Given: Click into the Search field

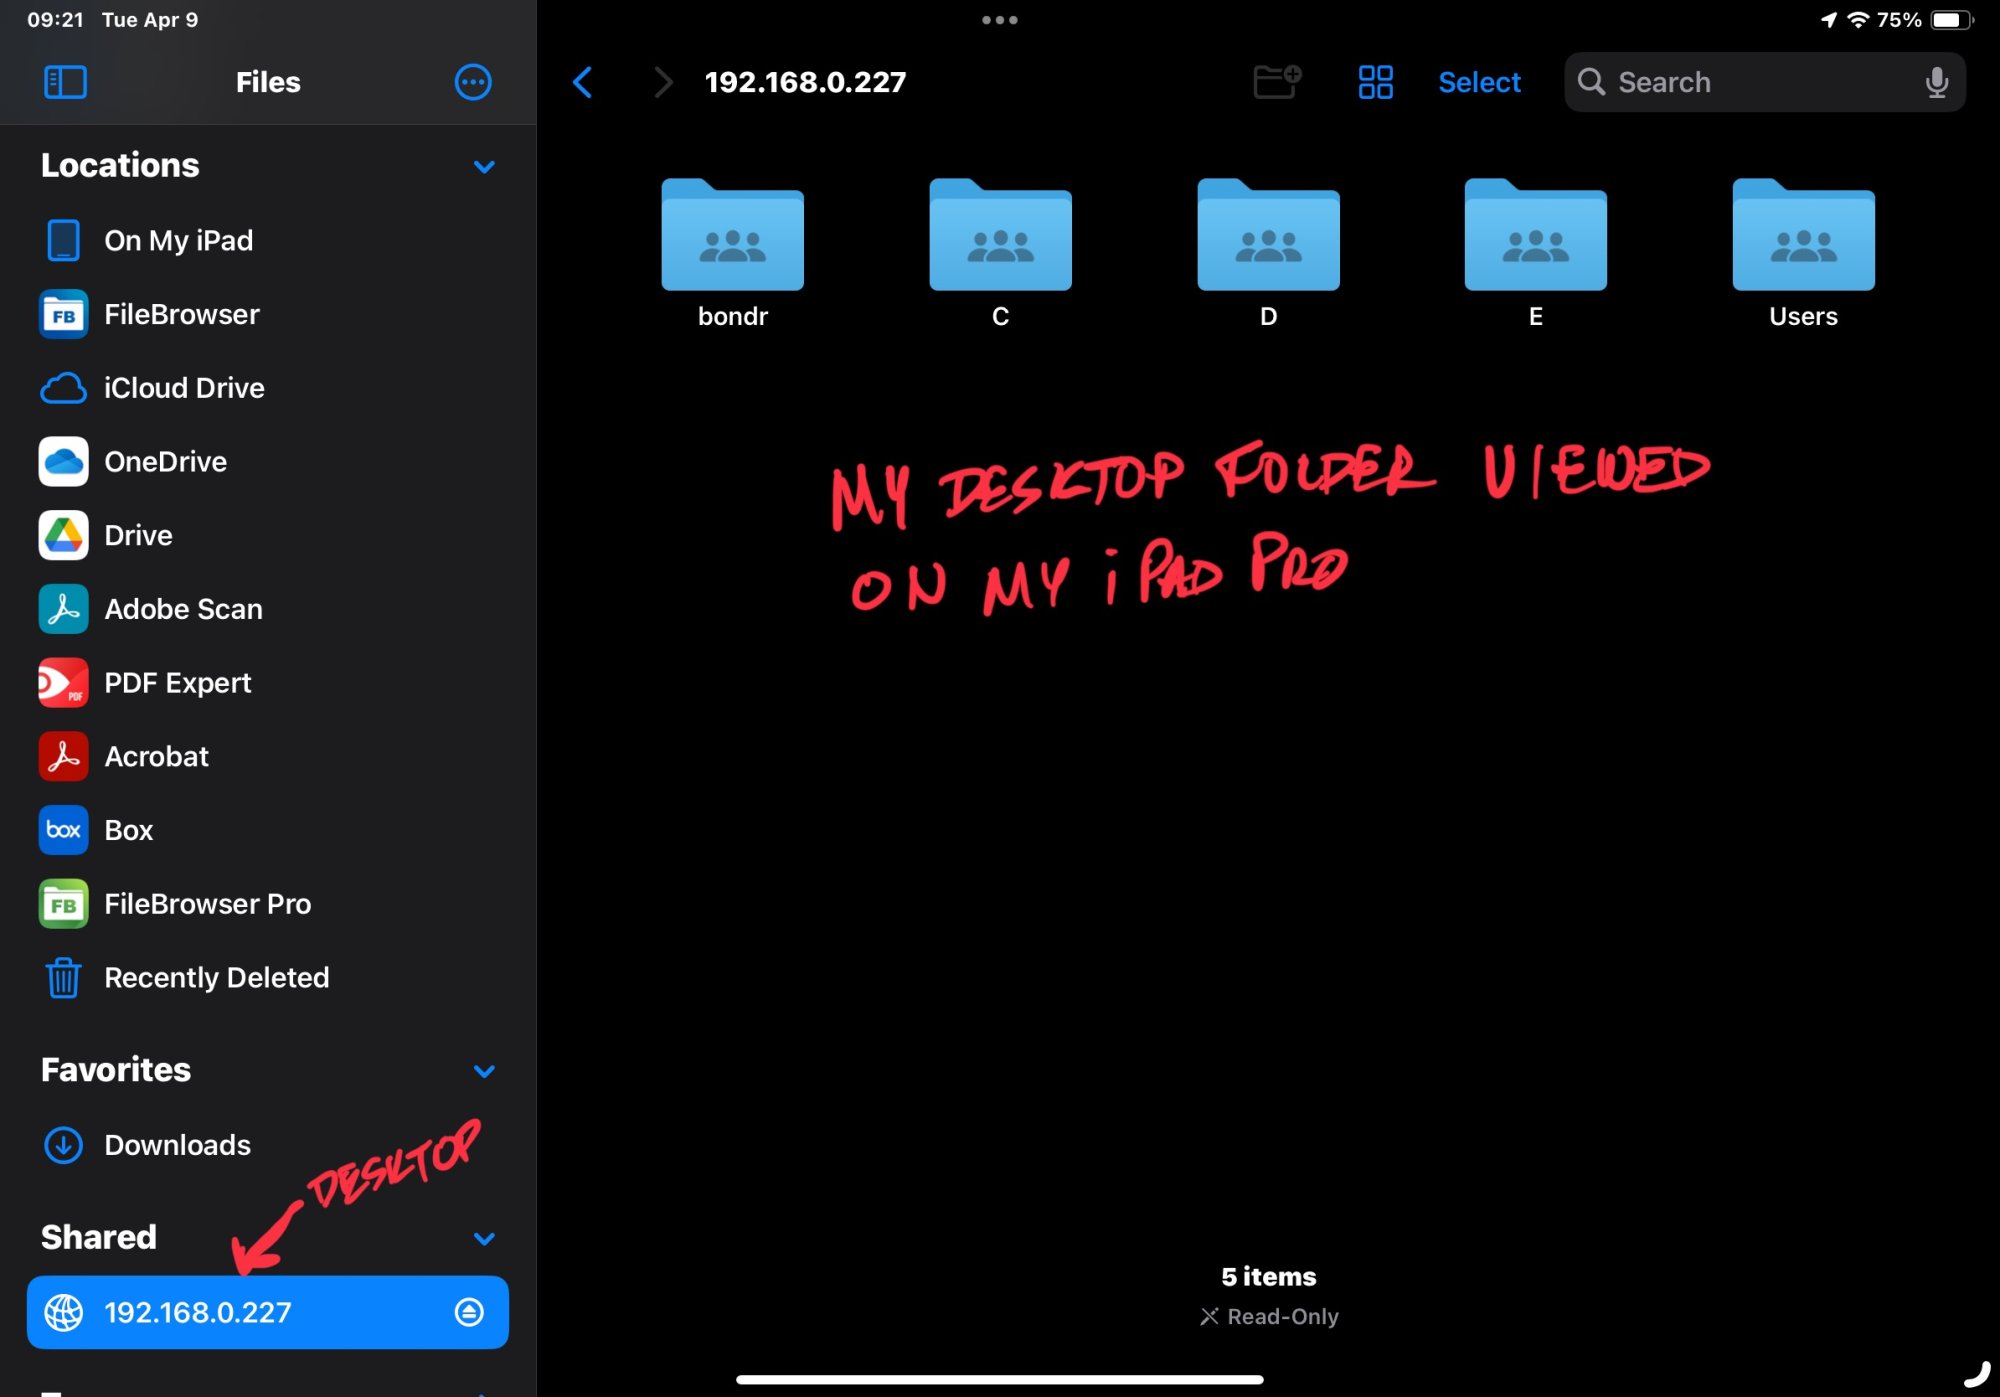Looking at the screenshot, I should pos(1750,82).
